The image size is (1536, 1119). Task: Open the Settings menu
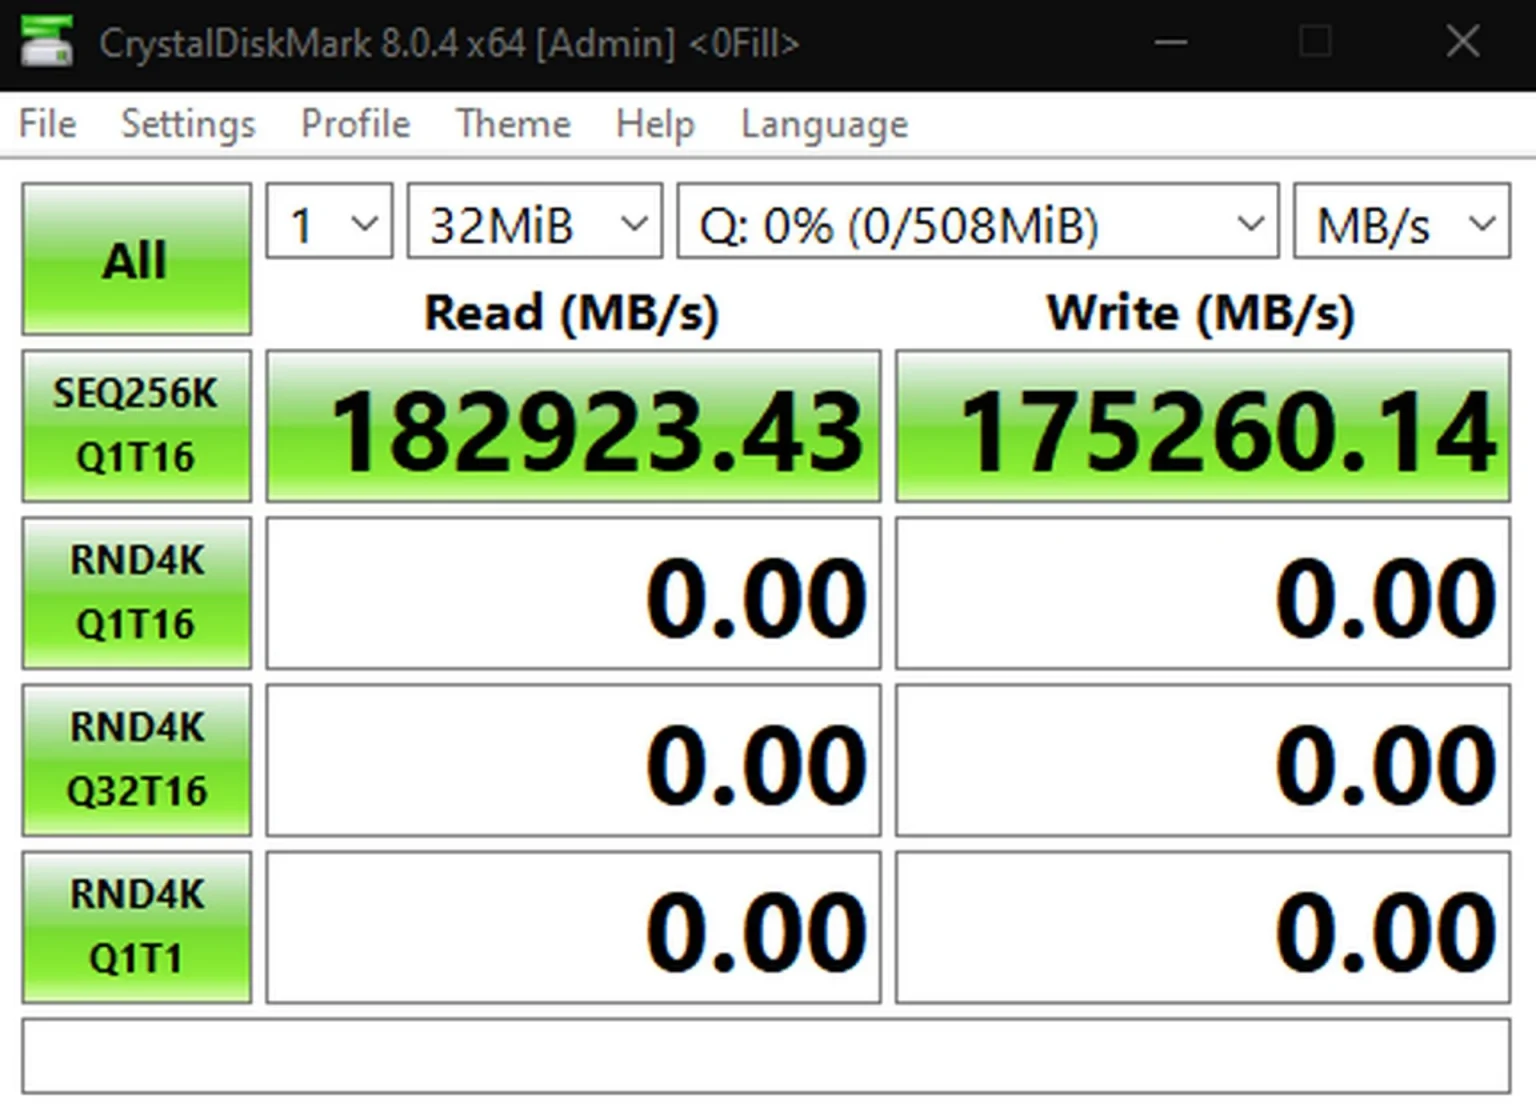click(x=188, y=124)
